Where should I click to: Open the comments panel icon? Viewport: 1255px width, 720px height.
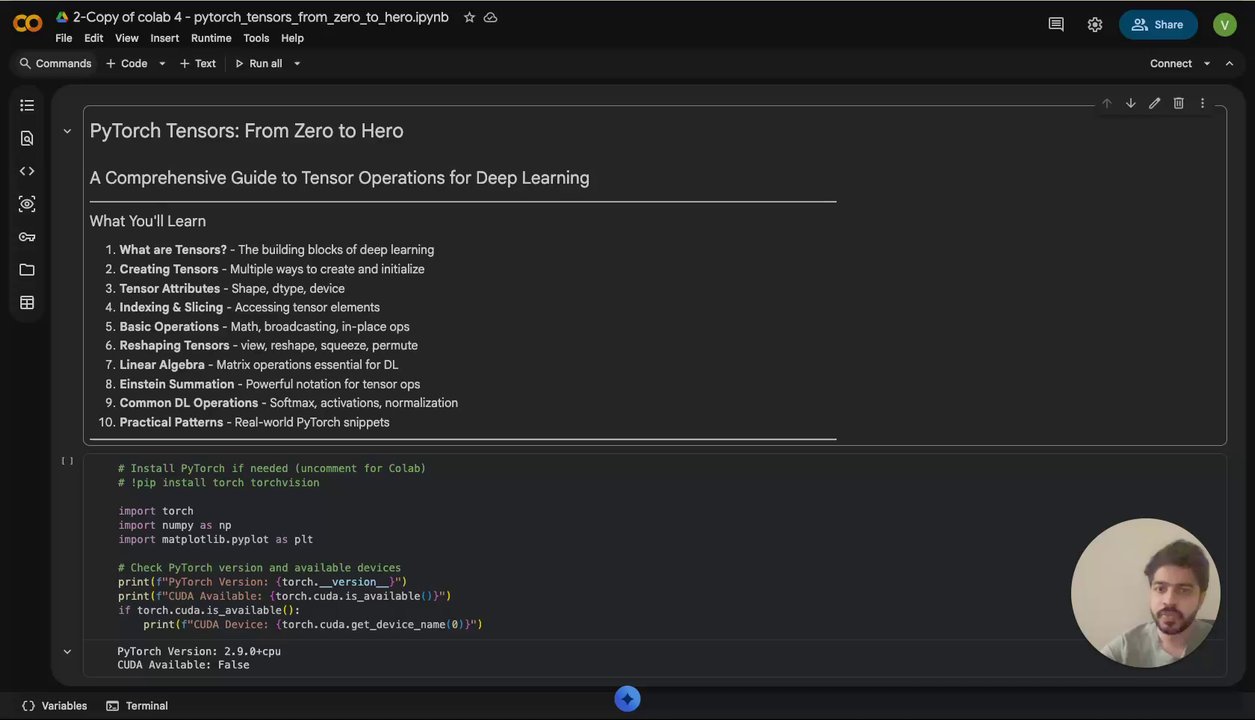point(1056,24)
